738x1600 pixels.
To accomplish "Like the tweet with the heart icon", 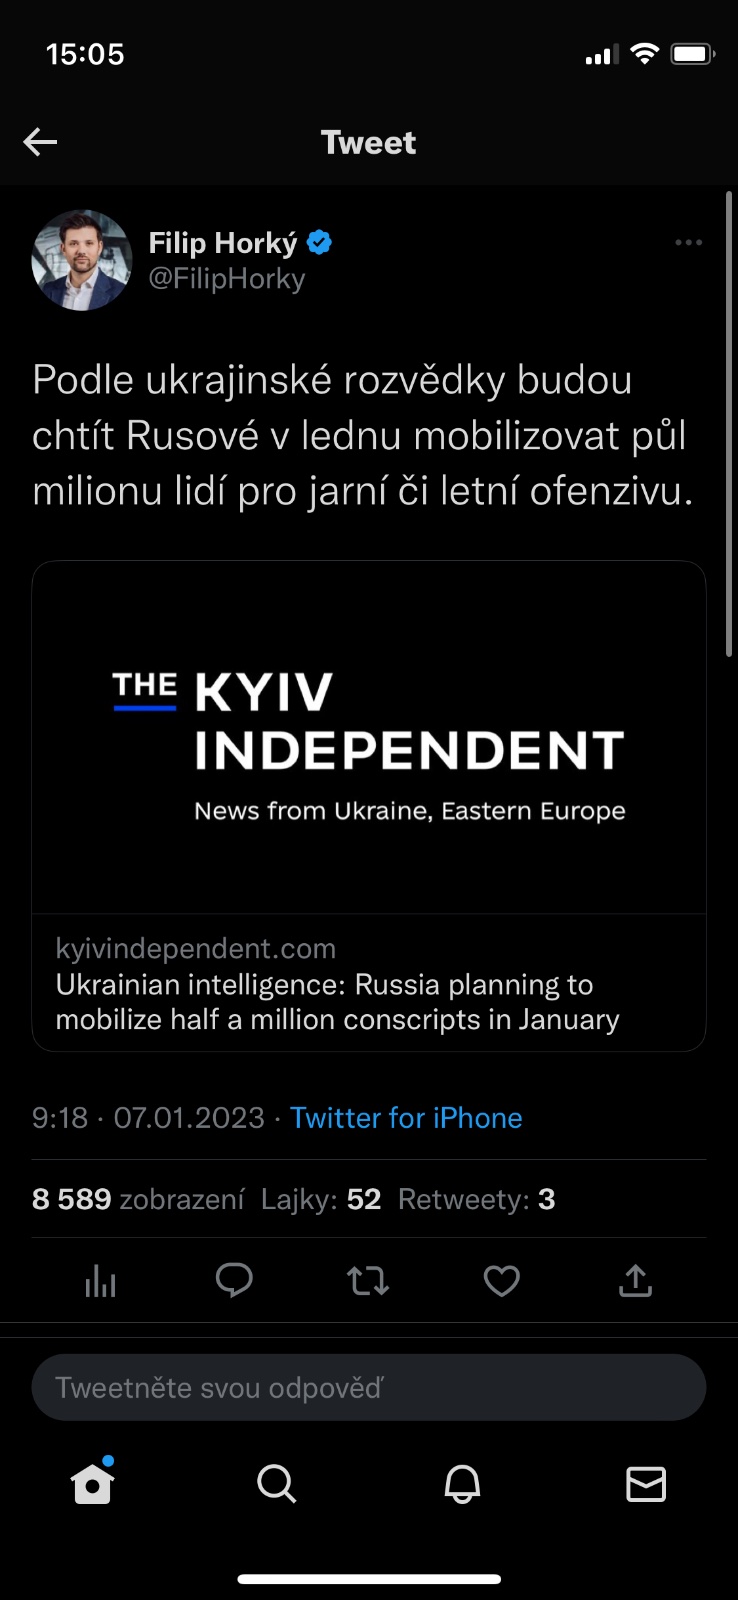I will [501, 1280].
